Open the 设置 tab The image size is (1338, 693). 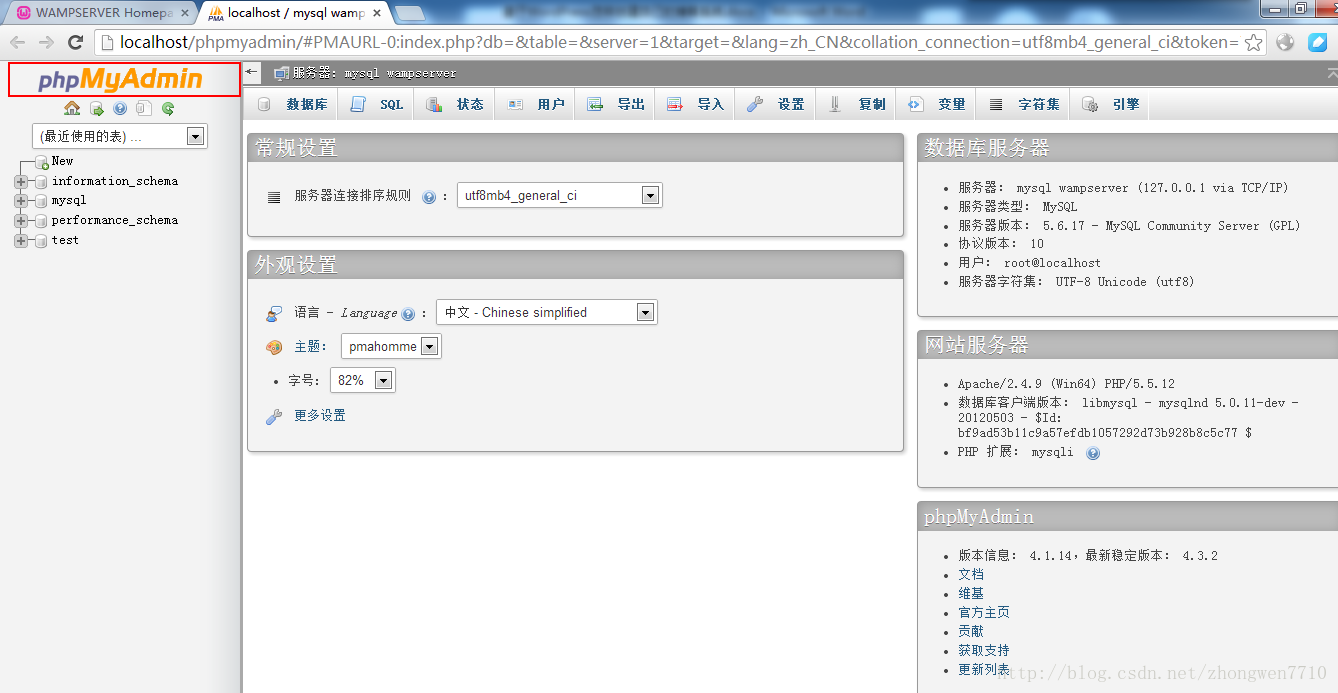pos(775,104)
